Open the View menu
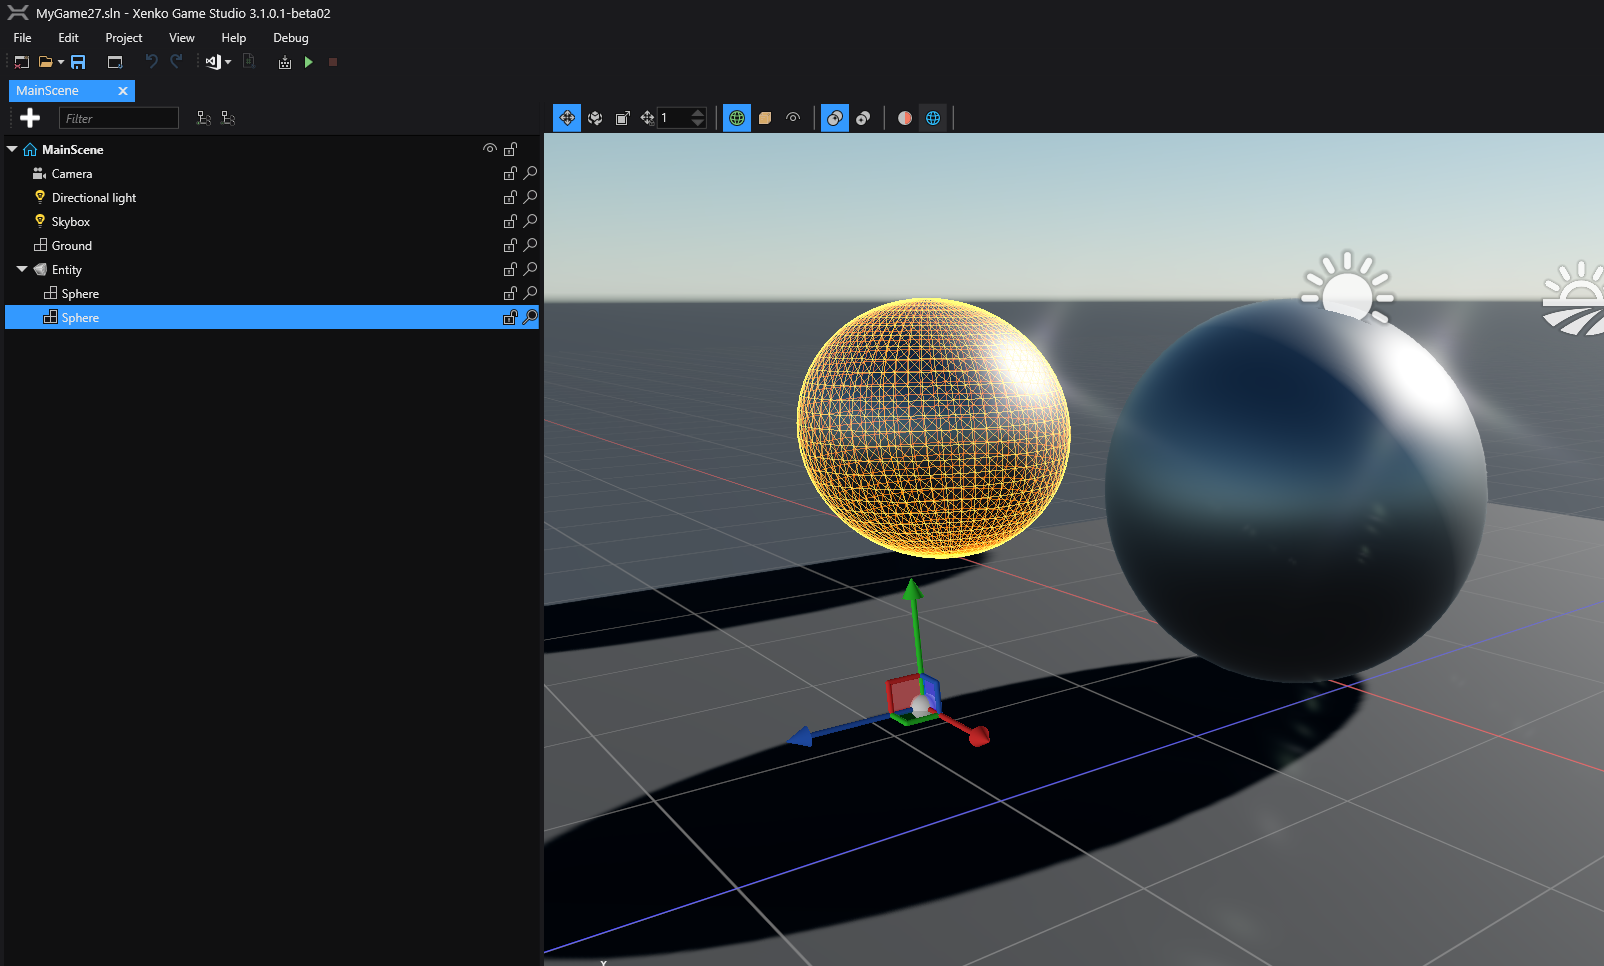Screen dimensions: 1604x966 click(182, 38)
